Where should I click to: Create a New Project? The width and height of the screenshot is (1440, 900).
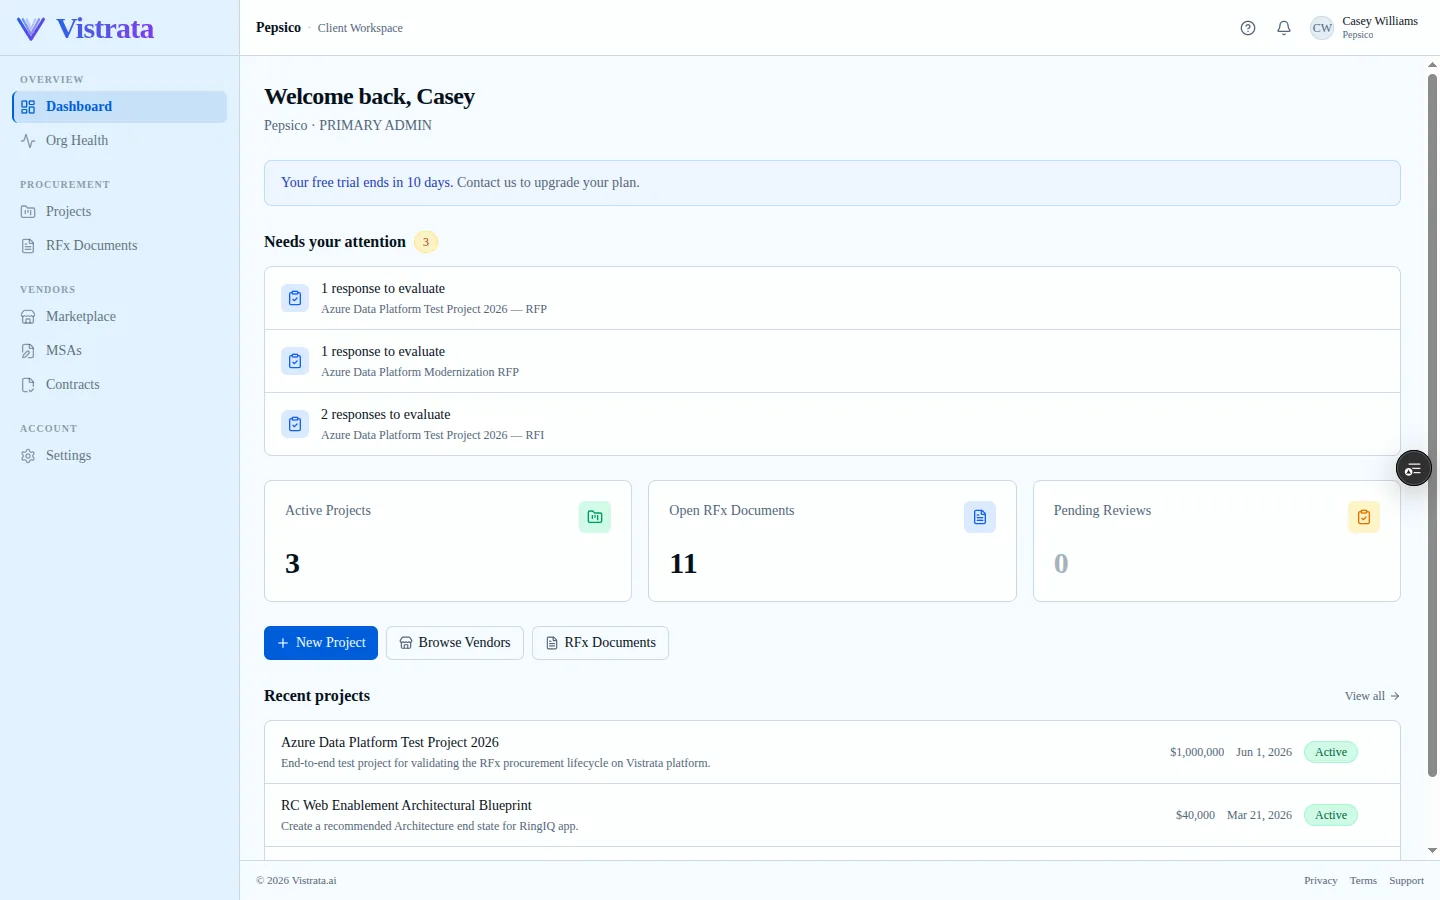pos(321,643)
